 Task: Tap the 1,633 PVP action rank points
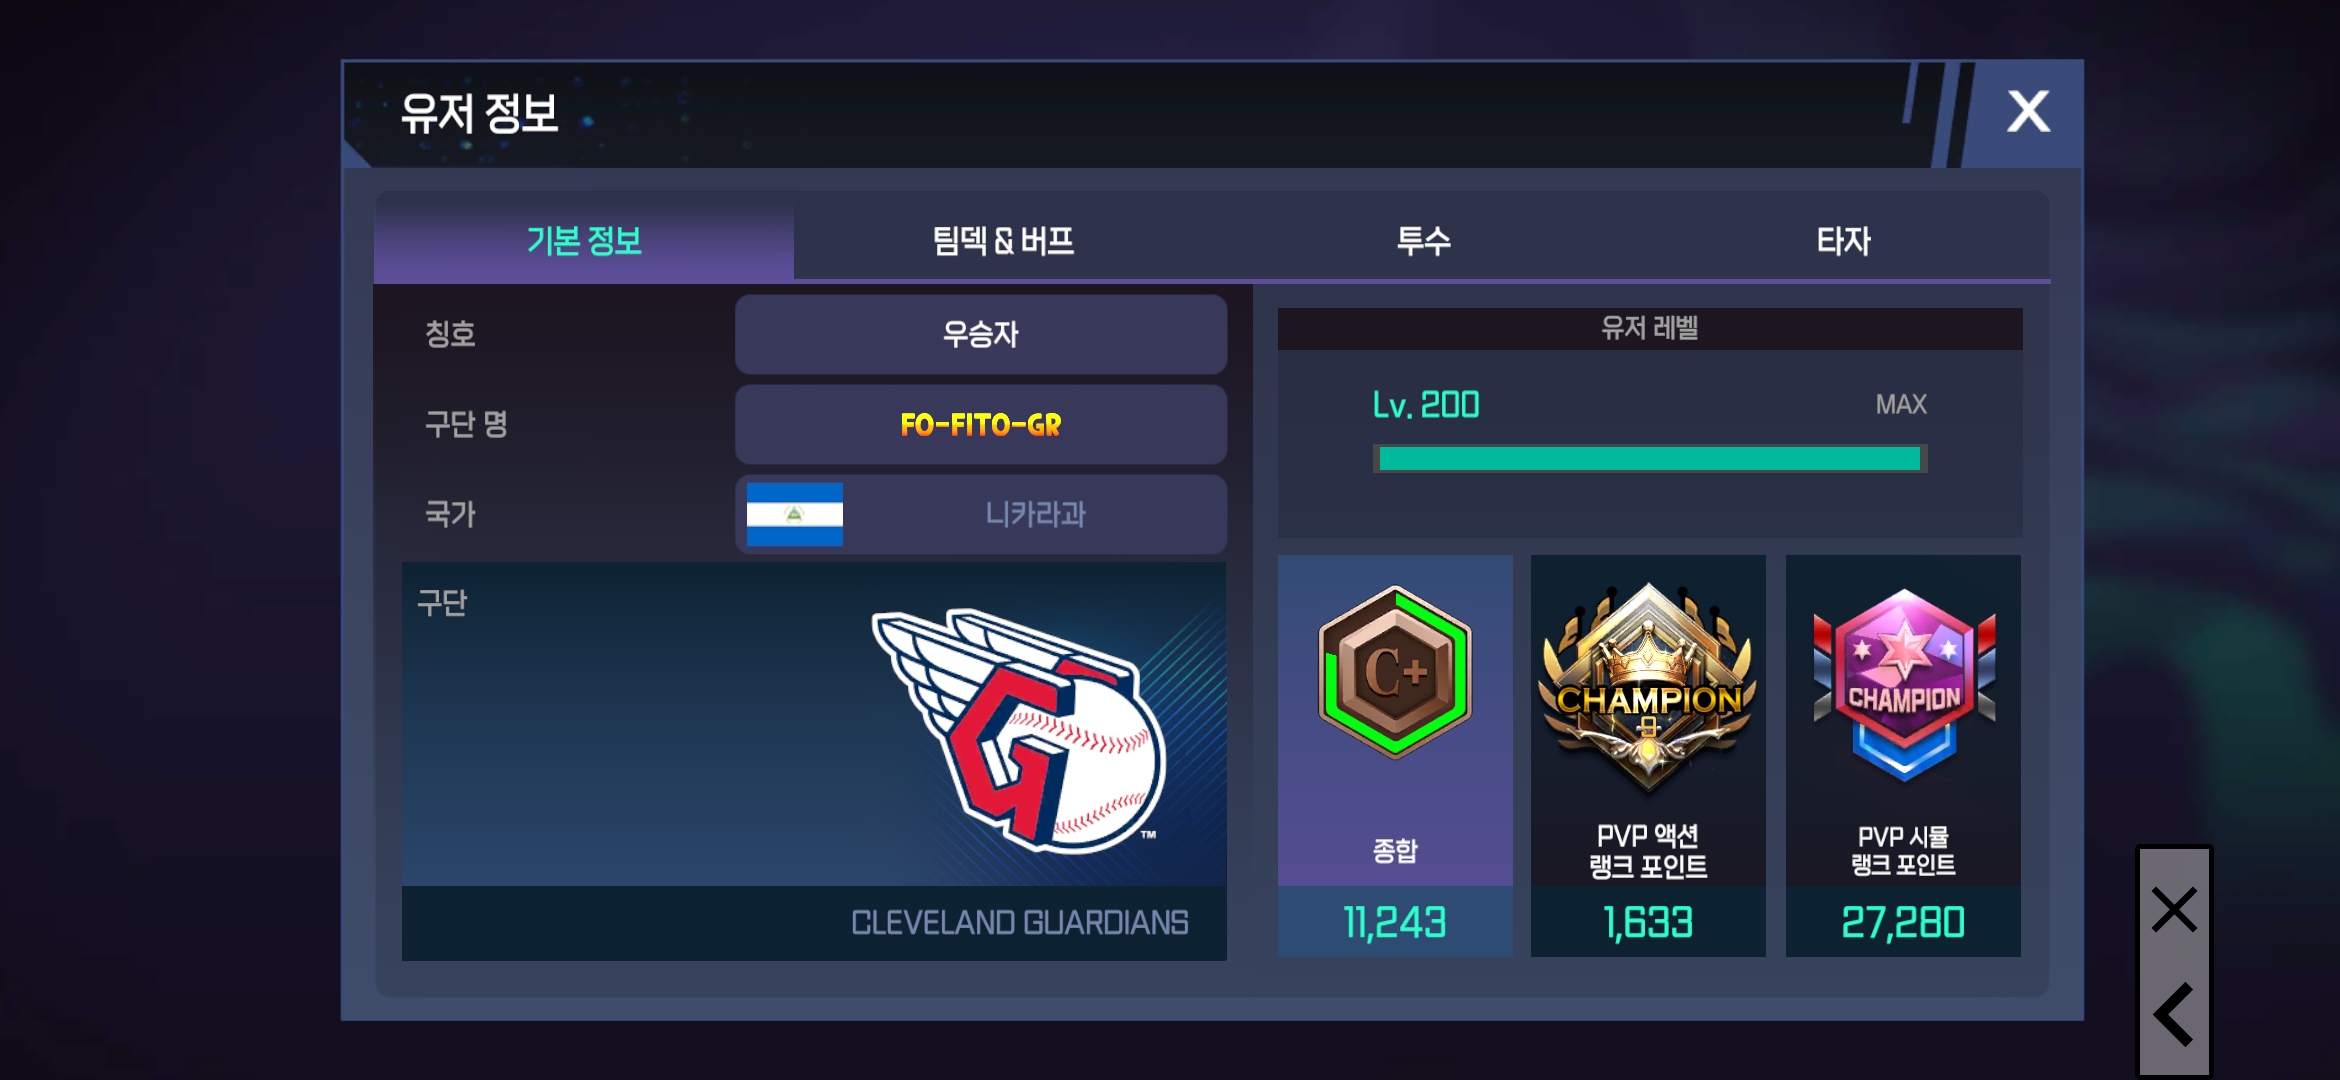[x=1648, y=922]
